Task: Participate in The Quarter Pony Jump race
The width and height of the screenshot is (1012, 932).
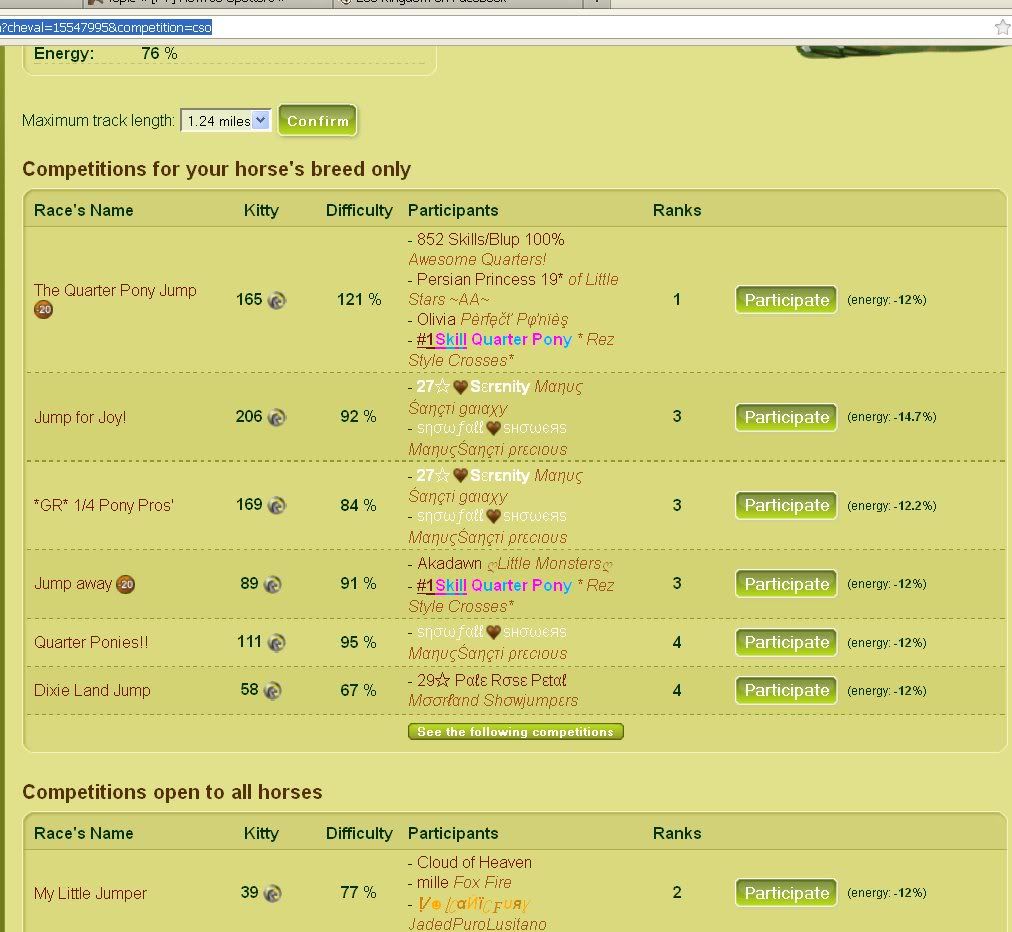Action: pyautogui.click(x=786, y=300)
